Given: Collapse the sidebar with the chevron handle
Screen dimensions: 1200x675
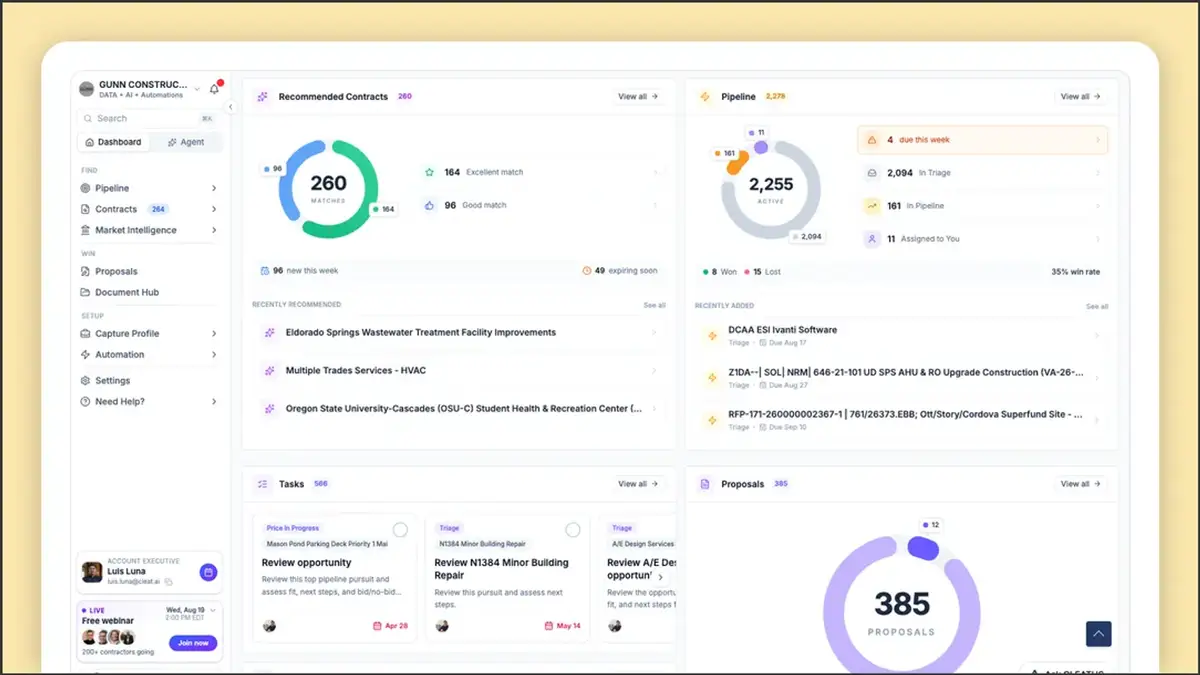Looking at the screenshot, I should (230, 106).
